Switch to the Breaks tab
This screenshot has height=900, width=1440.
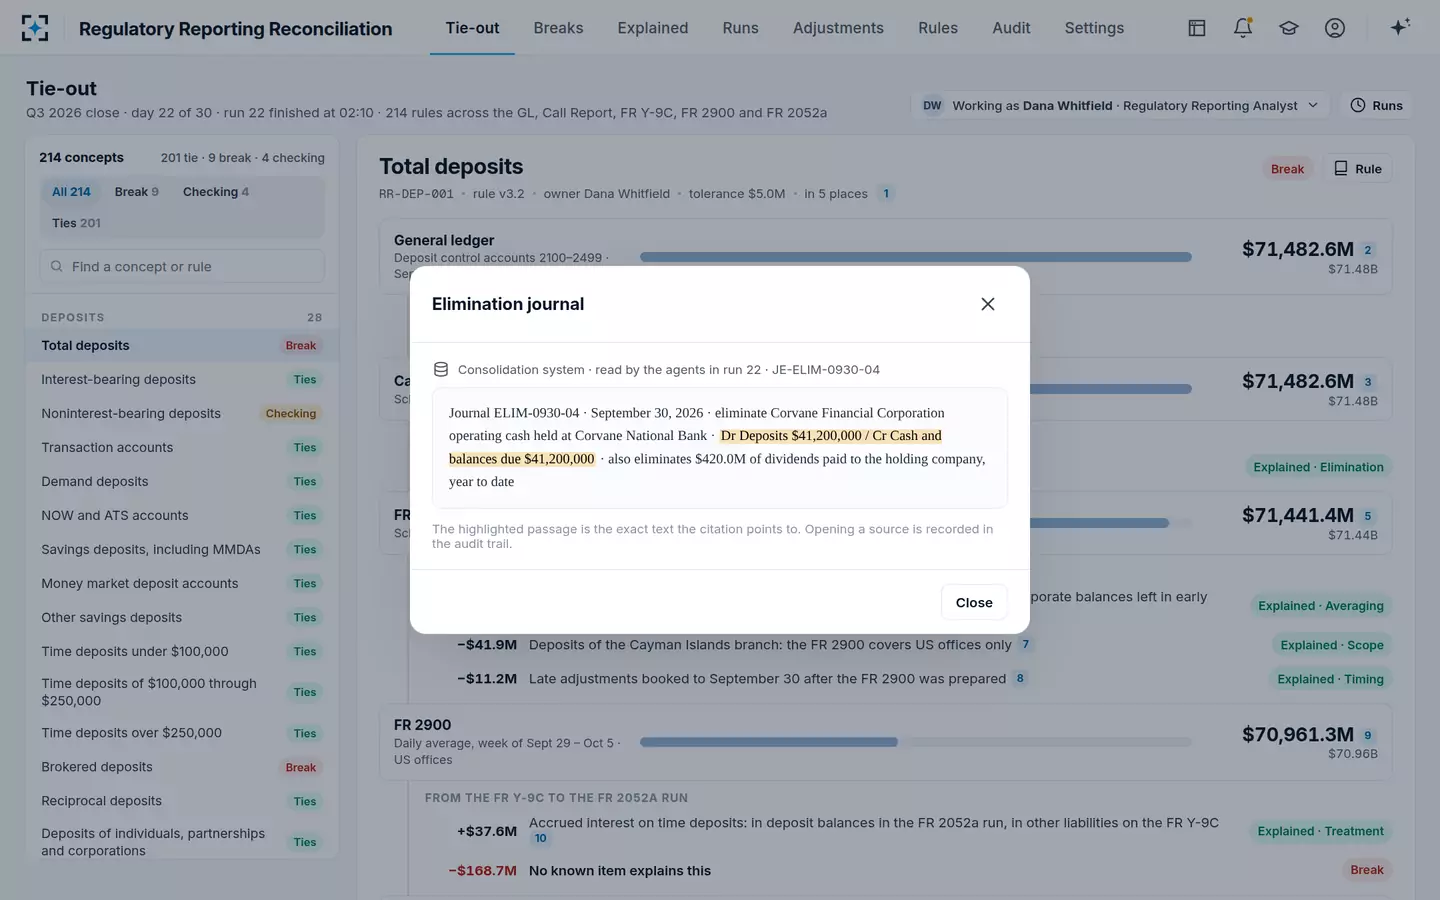tap(558, 28)
